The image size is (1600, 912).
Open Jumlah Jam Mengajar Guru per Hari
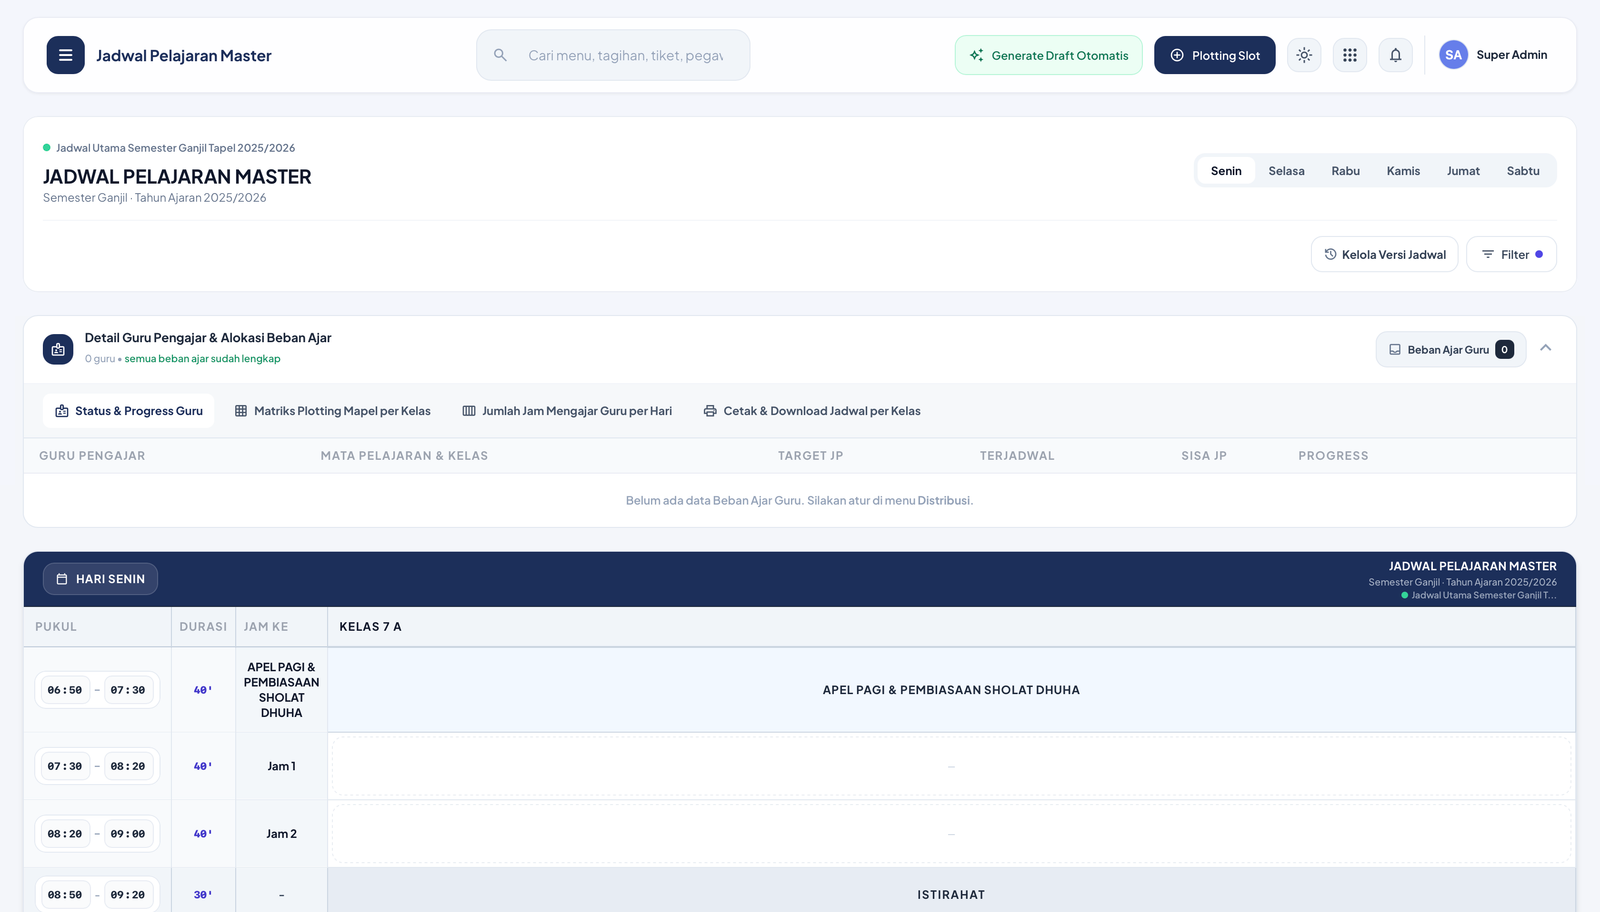coord(567,411)
